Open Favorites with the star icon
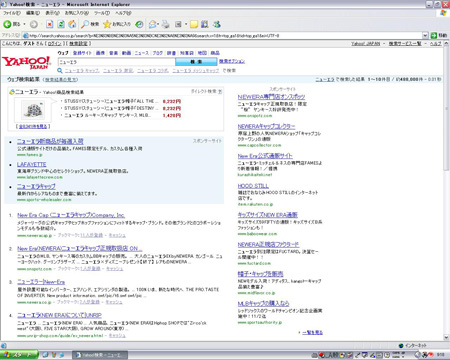450x360 pixels. 107,24
